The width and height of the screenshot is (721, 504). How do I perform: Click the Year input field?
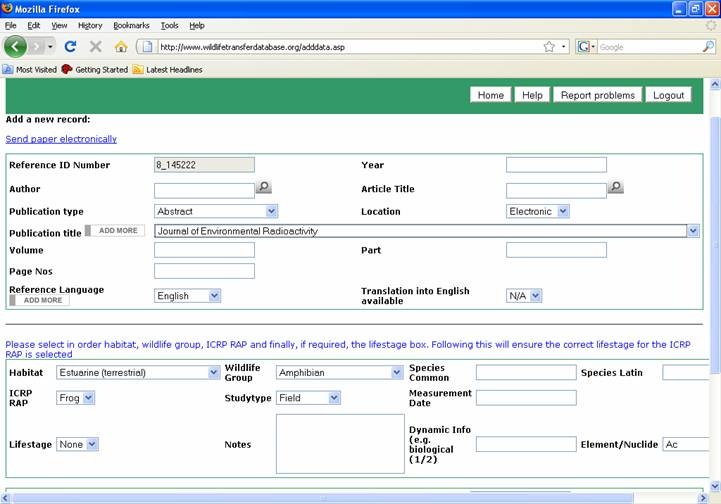(x=556, y=165)
